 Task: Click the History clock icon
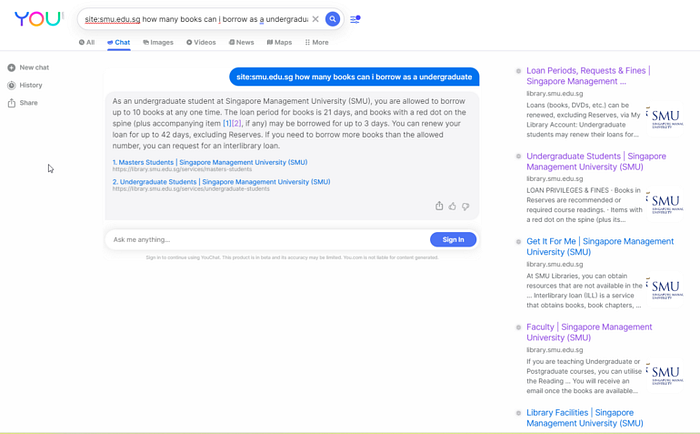tap(12, 85)
